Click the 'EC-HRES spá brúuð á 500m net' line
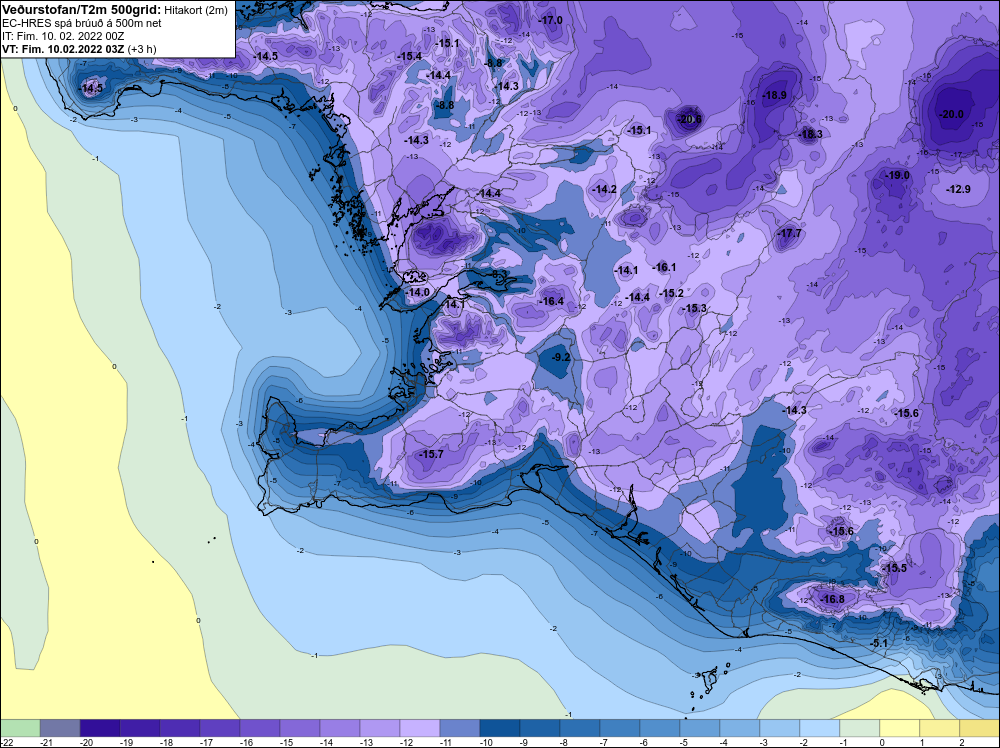 pos(82,23)
